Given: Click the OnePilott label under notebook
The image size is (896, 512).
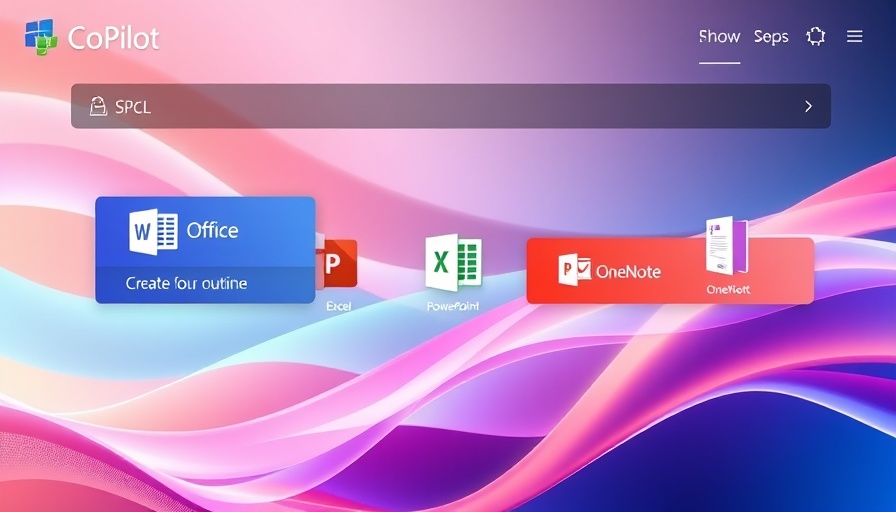Looking at the screenshot, I should (x=728, y=289).
